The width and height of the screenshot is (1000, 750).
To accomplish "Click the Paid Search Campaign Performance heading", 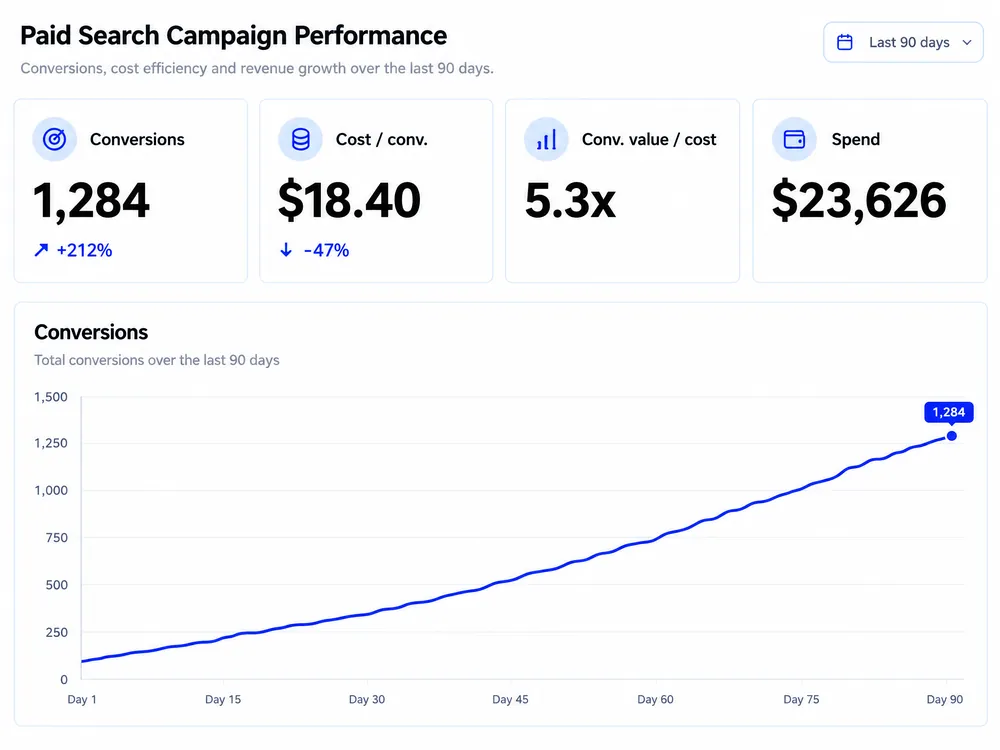I will pos(233,36).
